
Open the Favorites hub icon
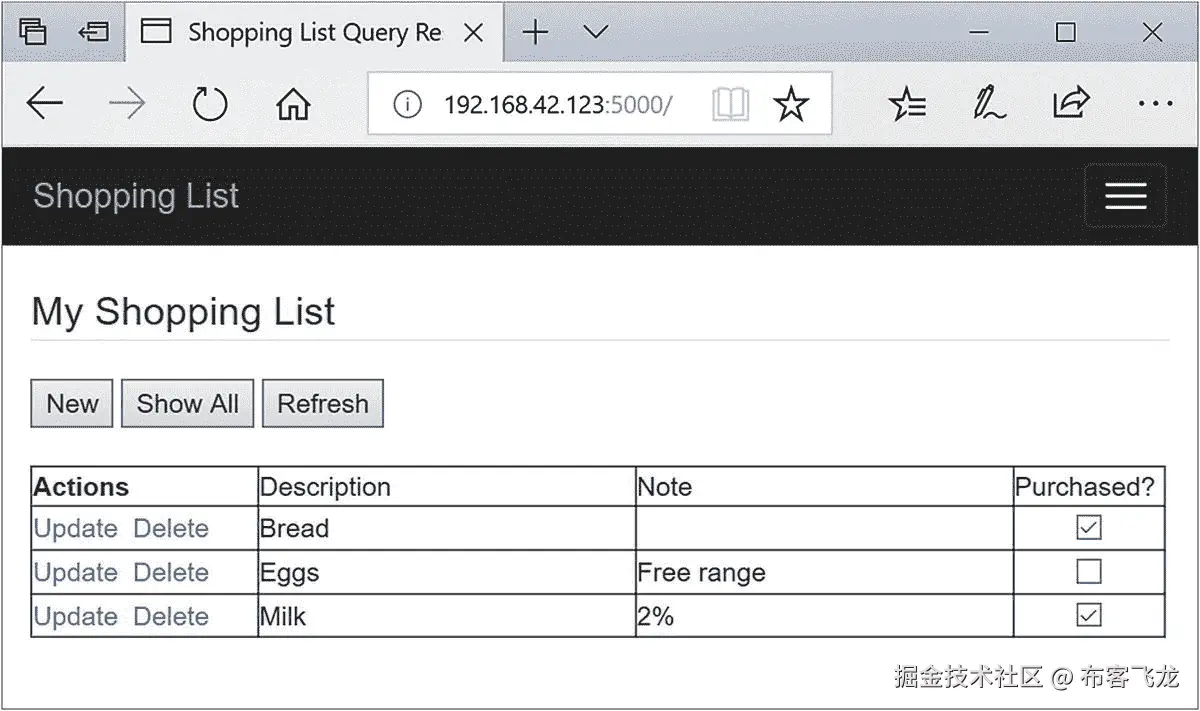908,103
